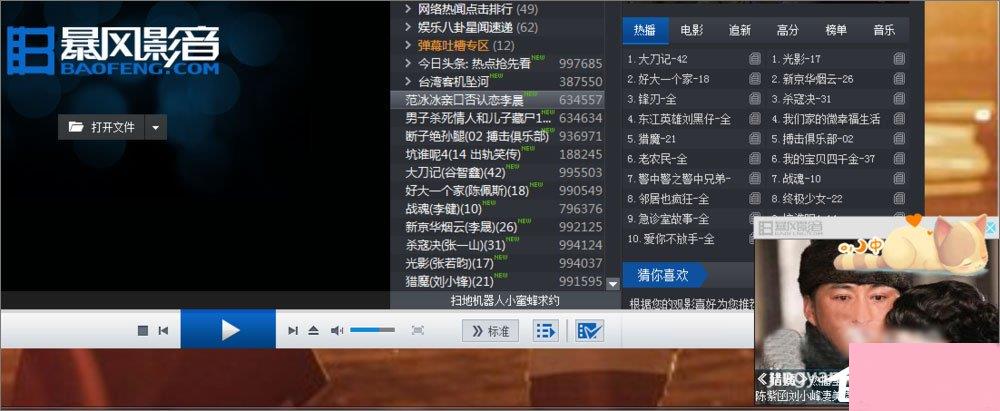1000x411 pixels.
Task: Close the popup ad with X
Action: coord(991,228)
